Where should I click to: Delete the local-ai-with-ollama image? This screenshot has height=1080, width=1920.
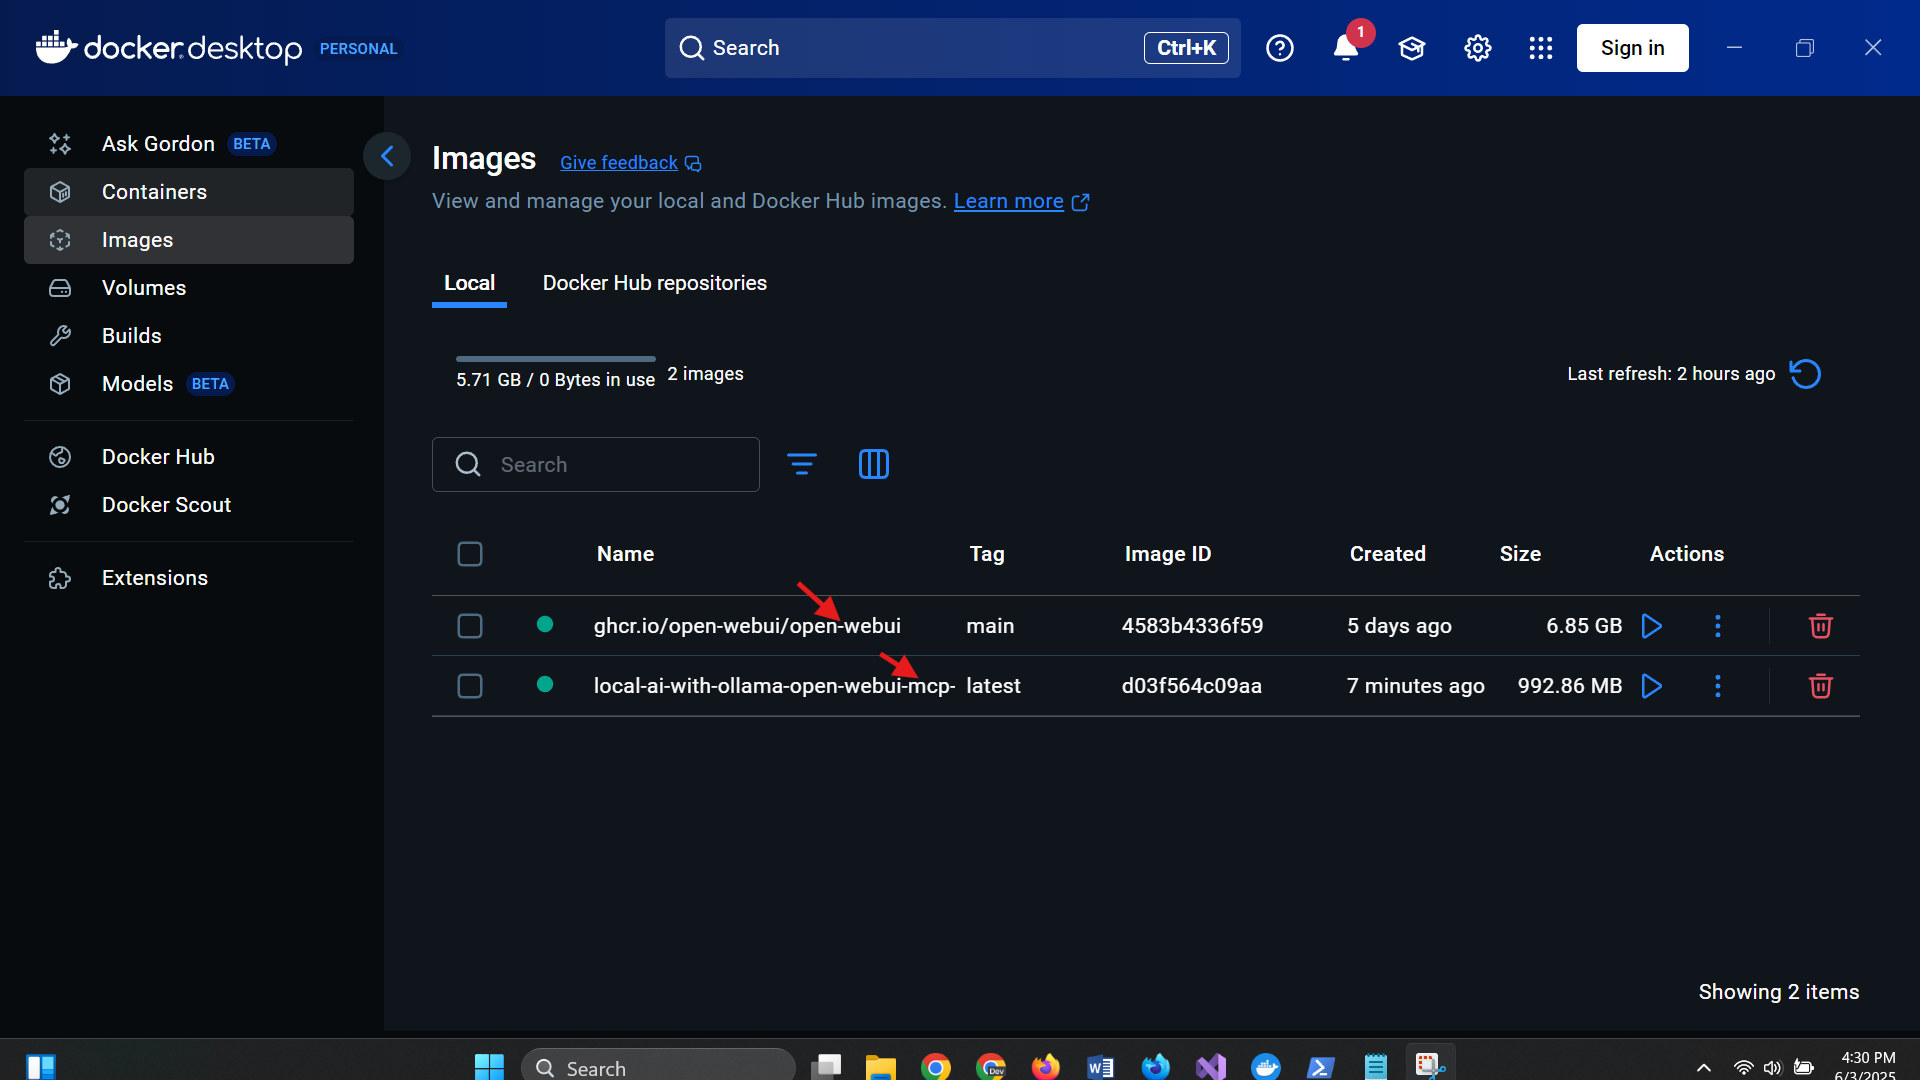point(1820,686)
